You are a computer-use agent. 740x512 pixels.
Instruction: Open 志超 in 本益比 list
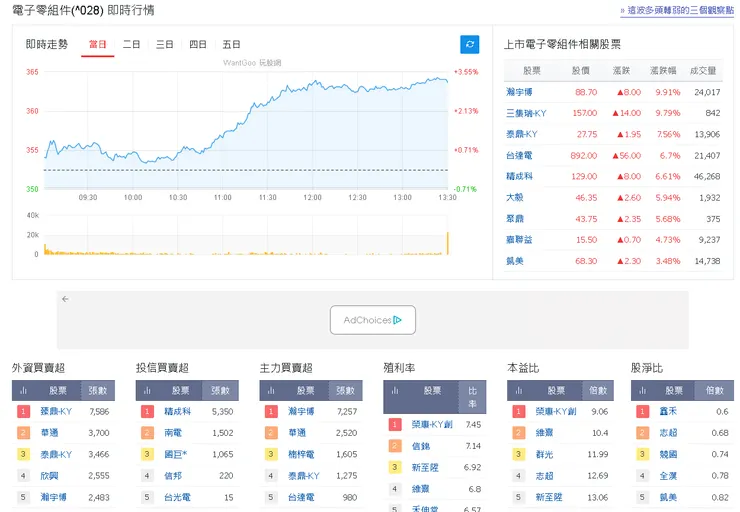544,476
